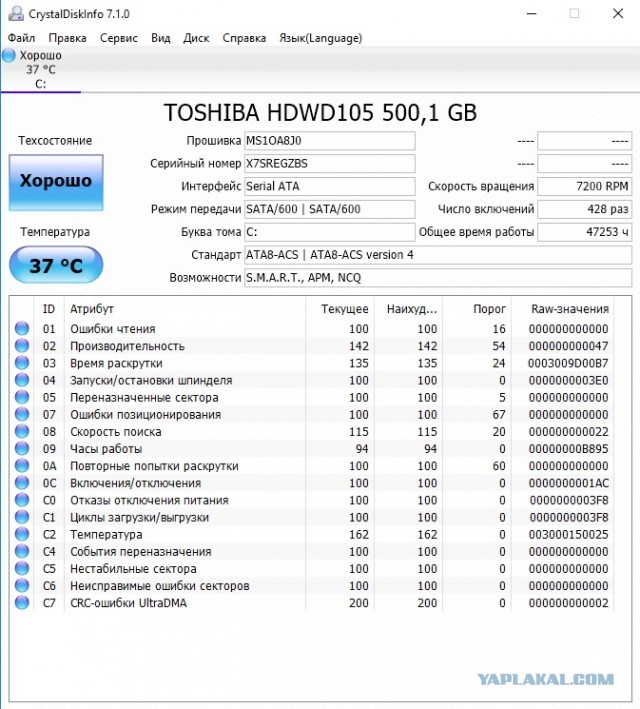
Task: Click the ID column header
Action: tap(49, 309)
